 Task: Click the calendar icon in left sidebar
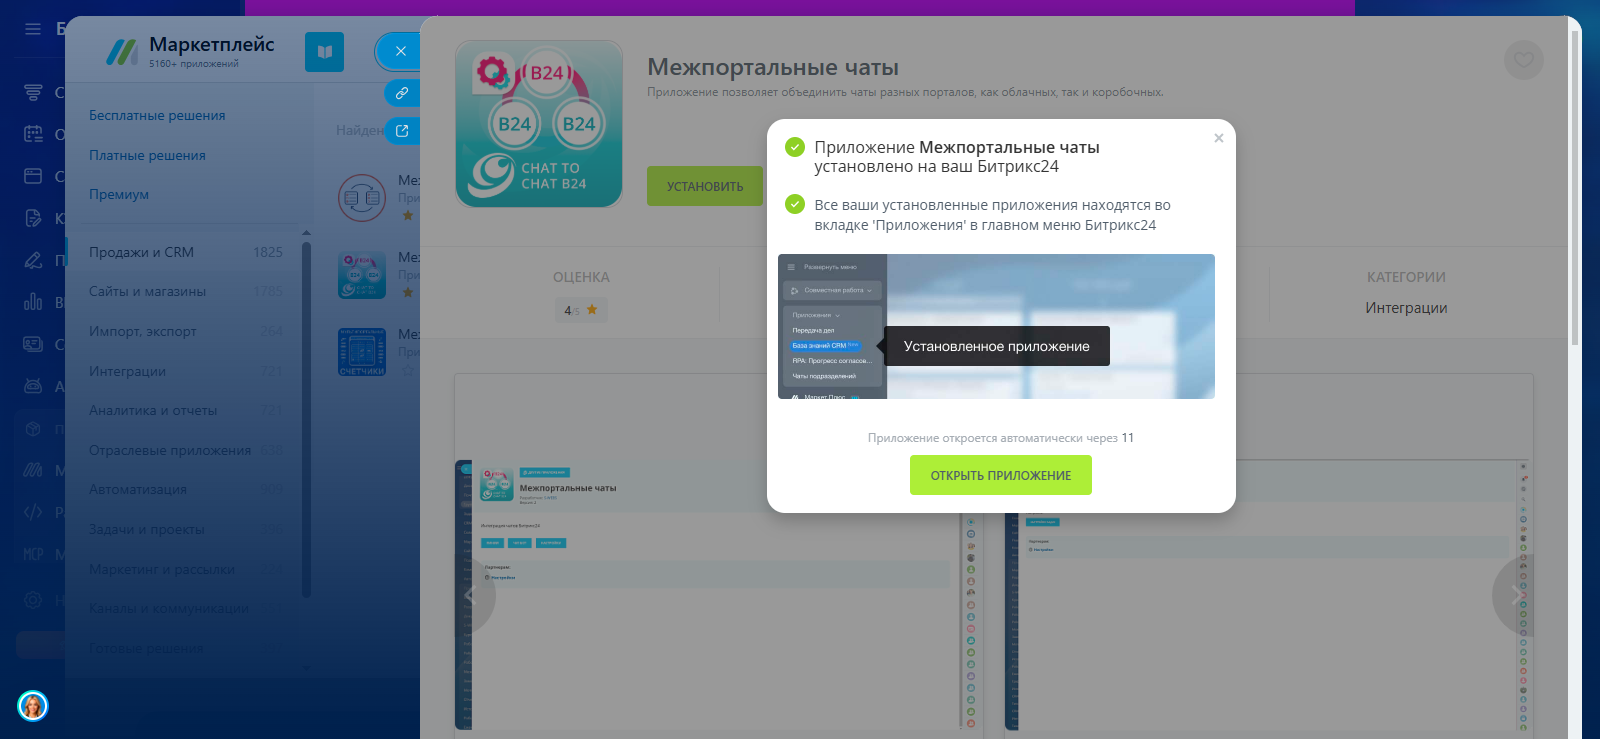(33, 134)
